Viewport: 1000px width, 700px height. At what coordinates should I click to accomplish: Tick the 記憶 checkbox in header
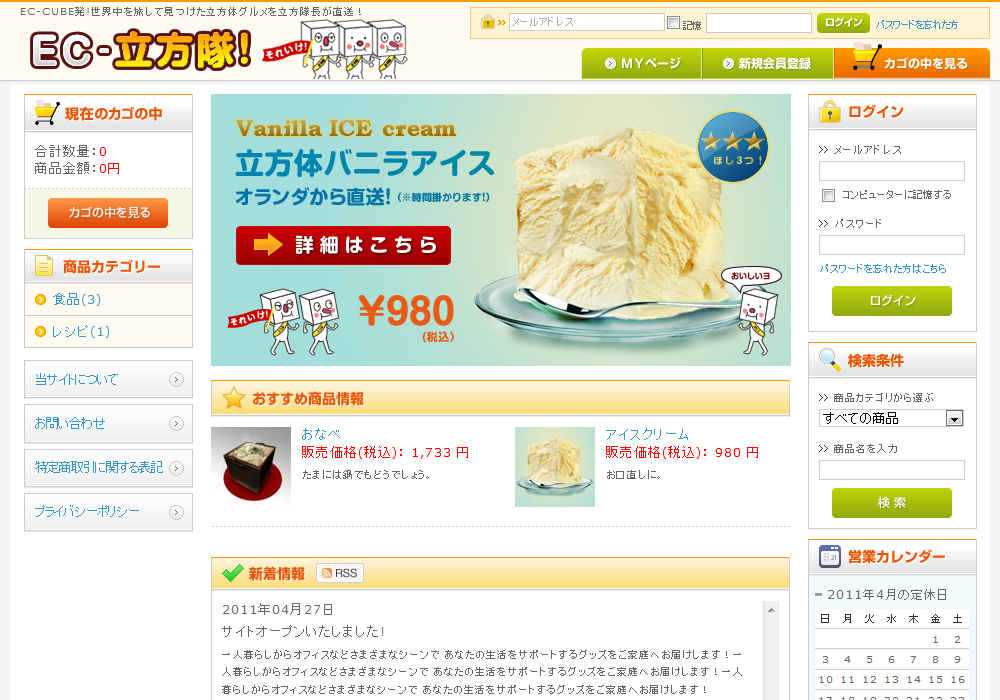click(673, 22)
